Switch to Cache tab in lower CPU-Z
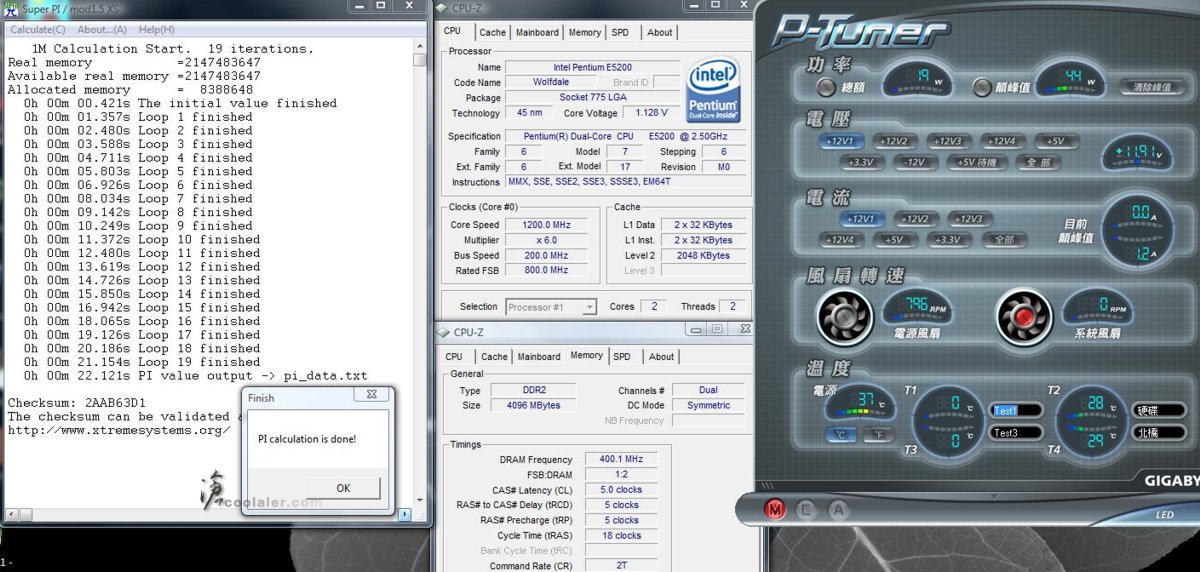 coord(494,357)
